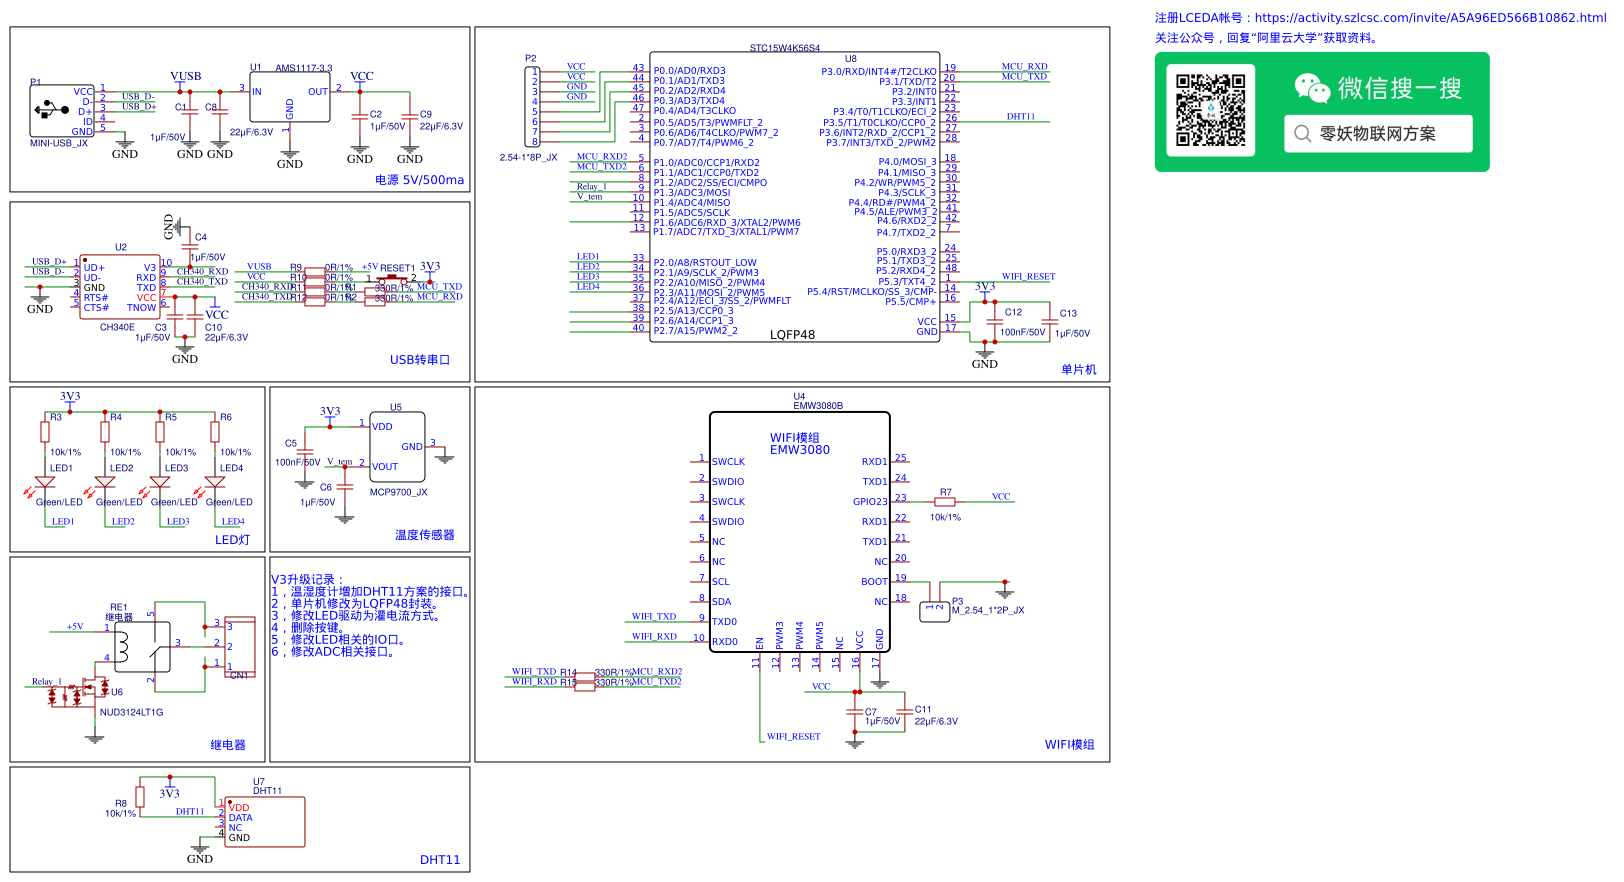Viewport: 1624px width, 882px height.
Task: Select note line 删除按键
Action: [x=308, y=628]
